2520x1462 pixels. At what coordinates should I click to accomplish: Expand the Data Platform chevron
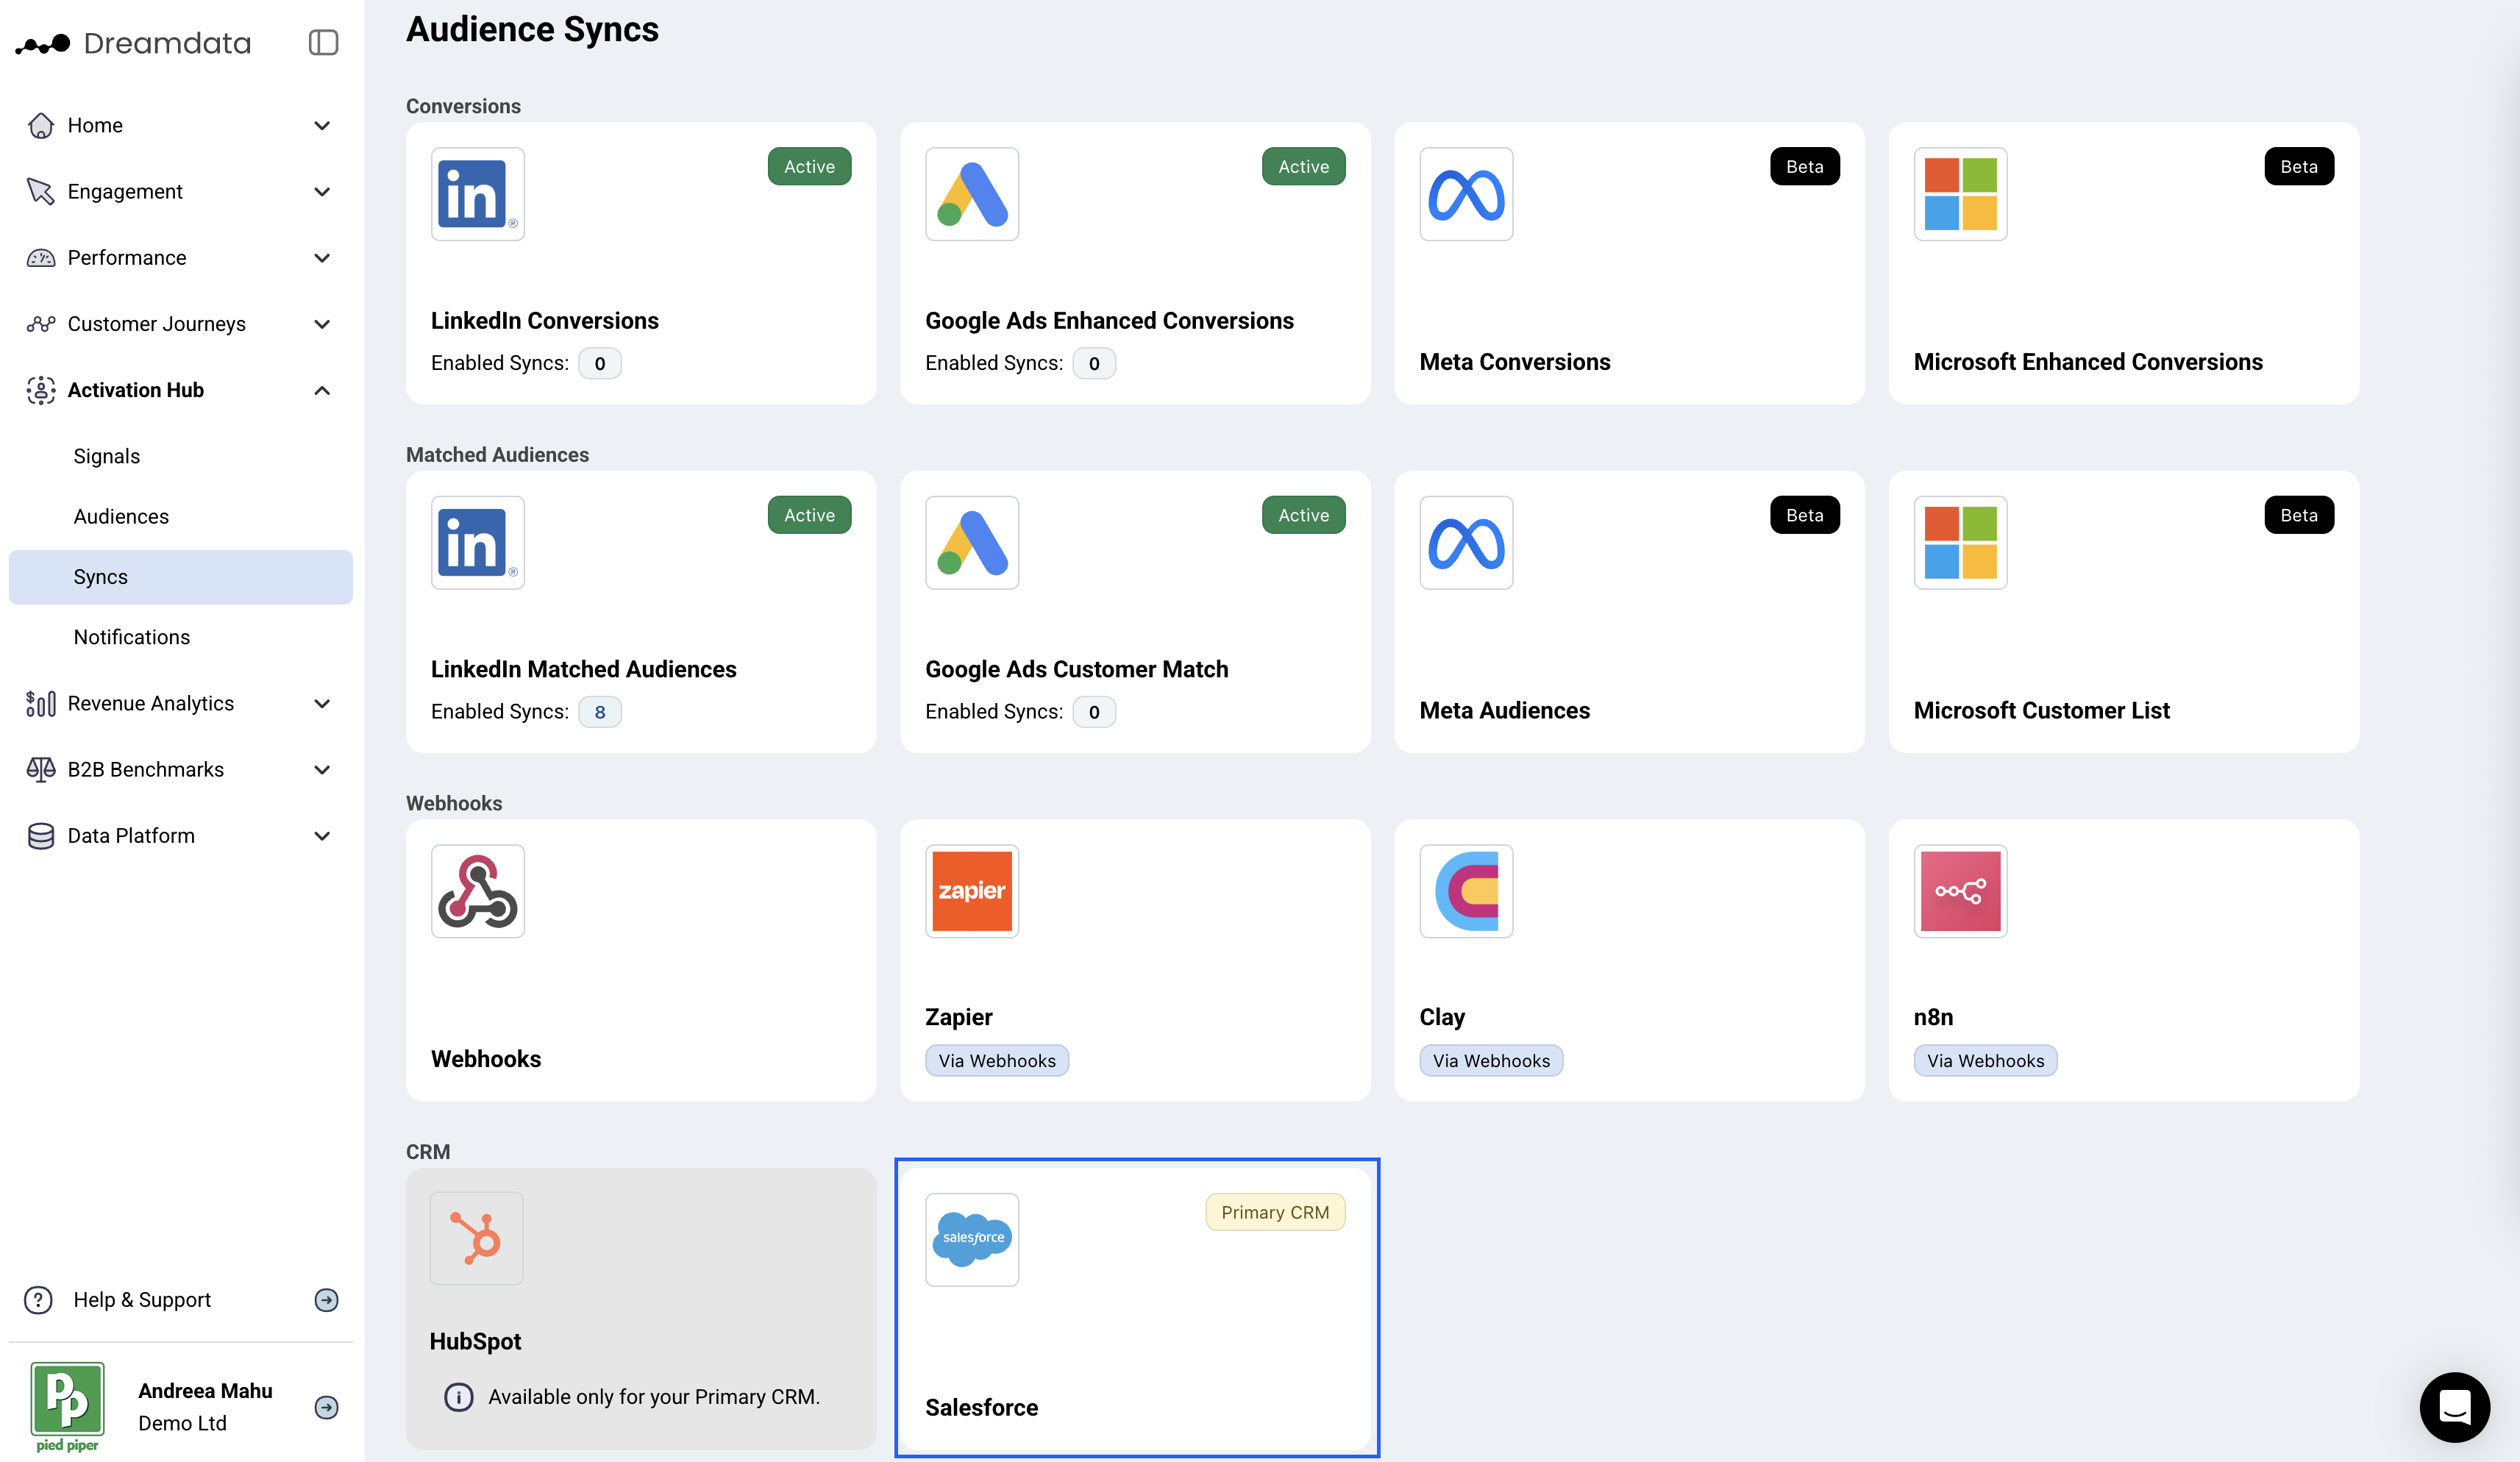[x=322, y=836]
